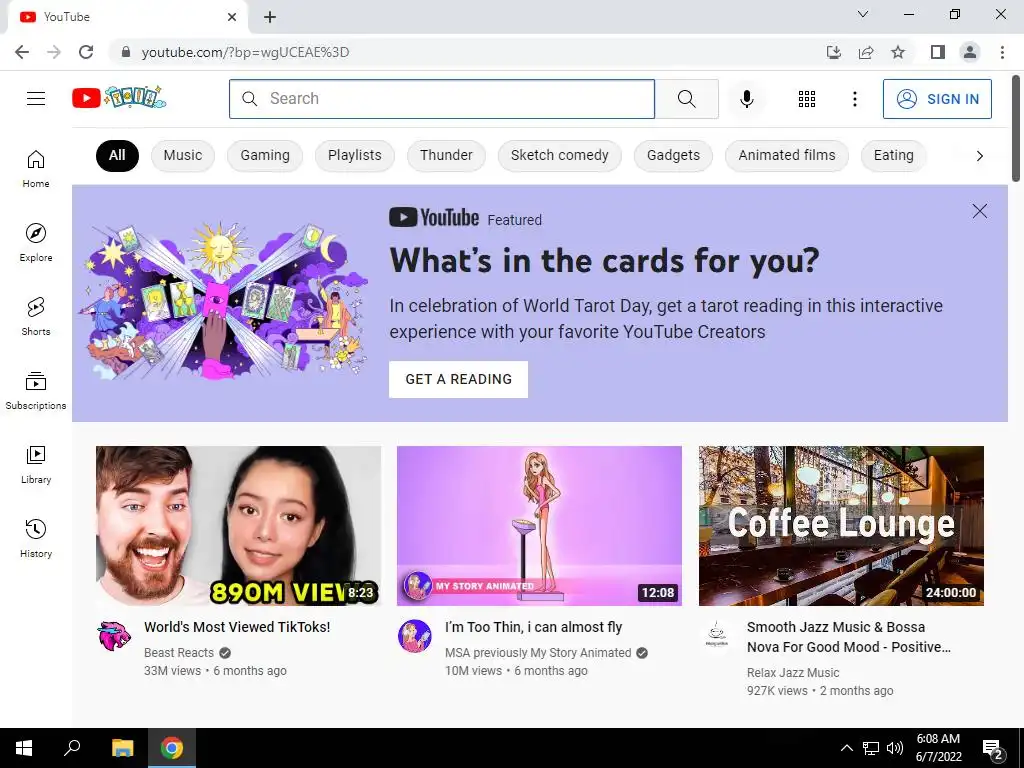Open Smooth Jazz Music video title
1024x768 pixels.
(x=849, y=637)
